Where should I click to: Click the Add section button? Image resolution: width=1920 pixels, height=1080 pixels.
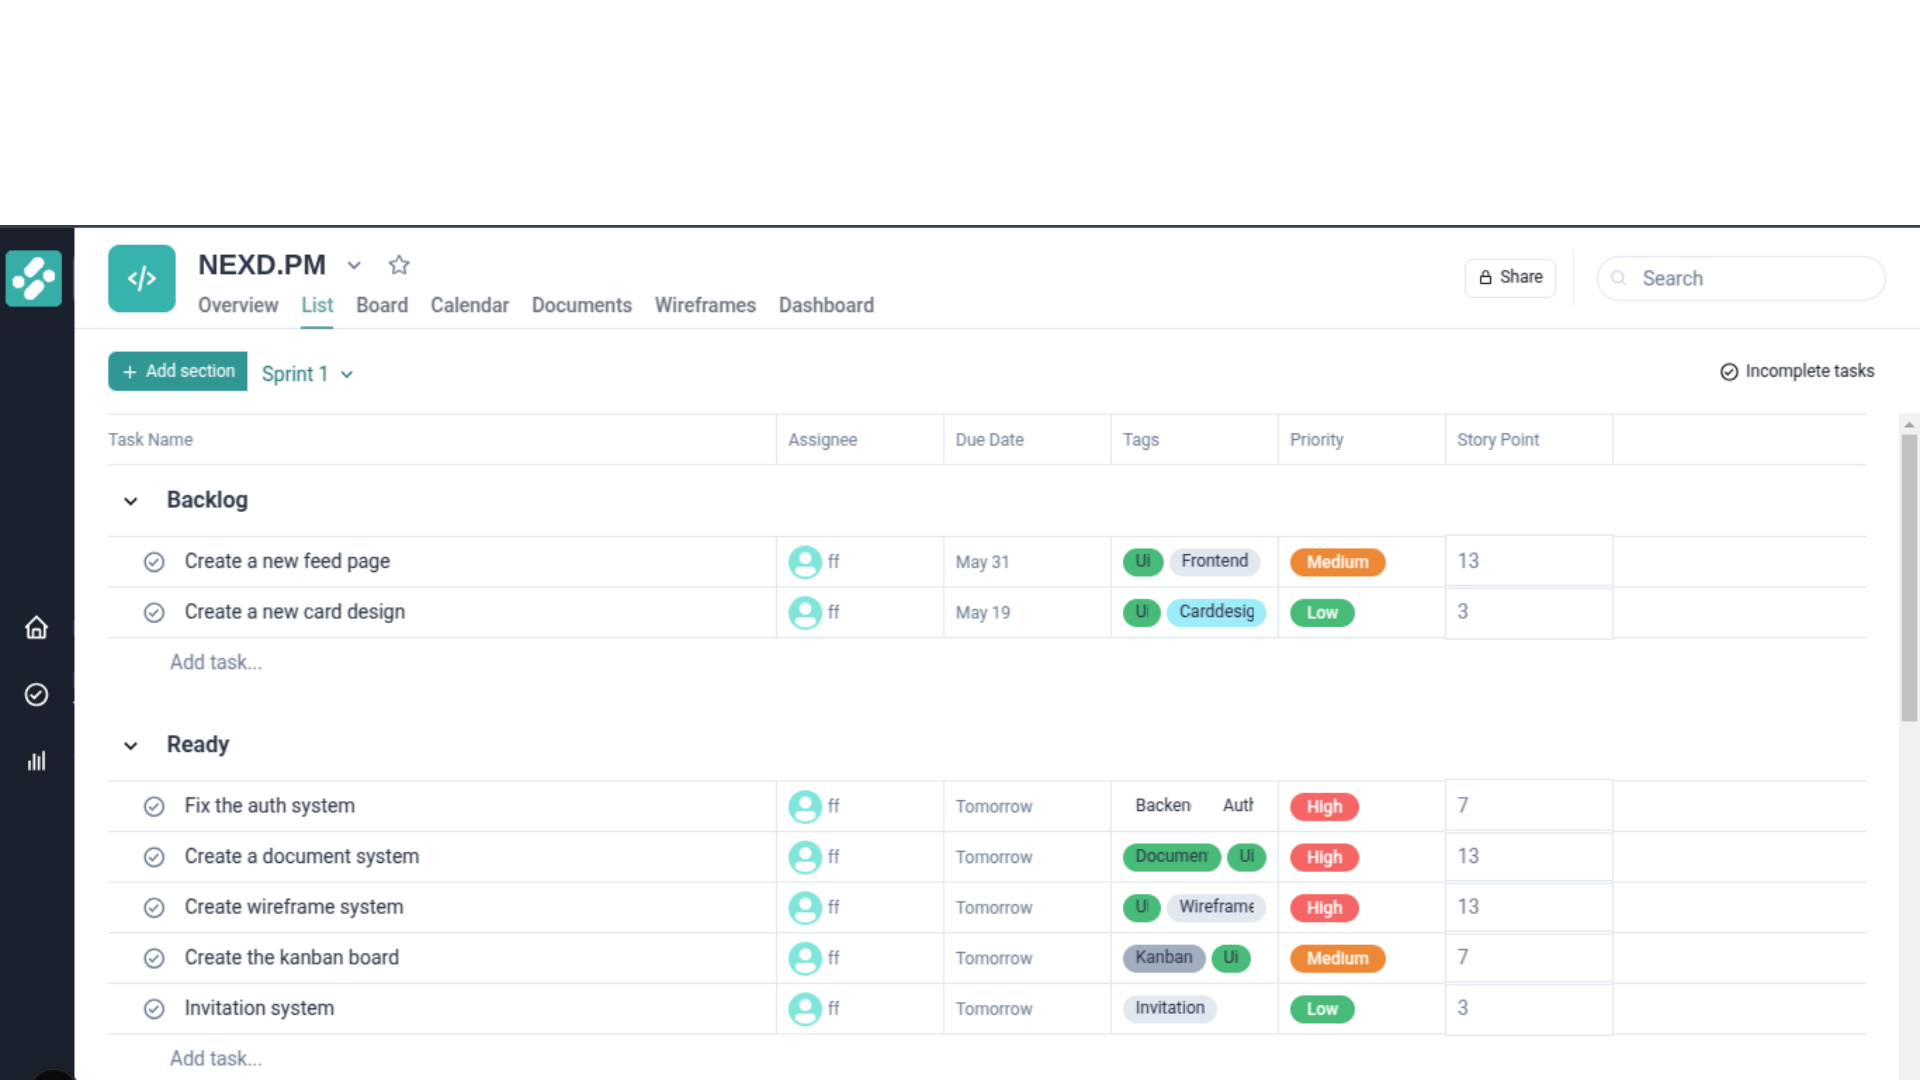[x=178, y=371]
